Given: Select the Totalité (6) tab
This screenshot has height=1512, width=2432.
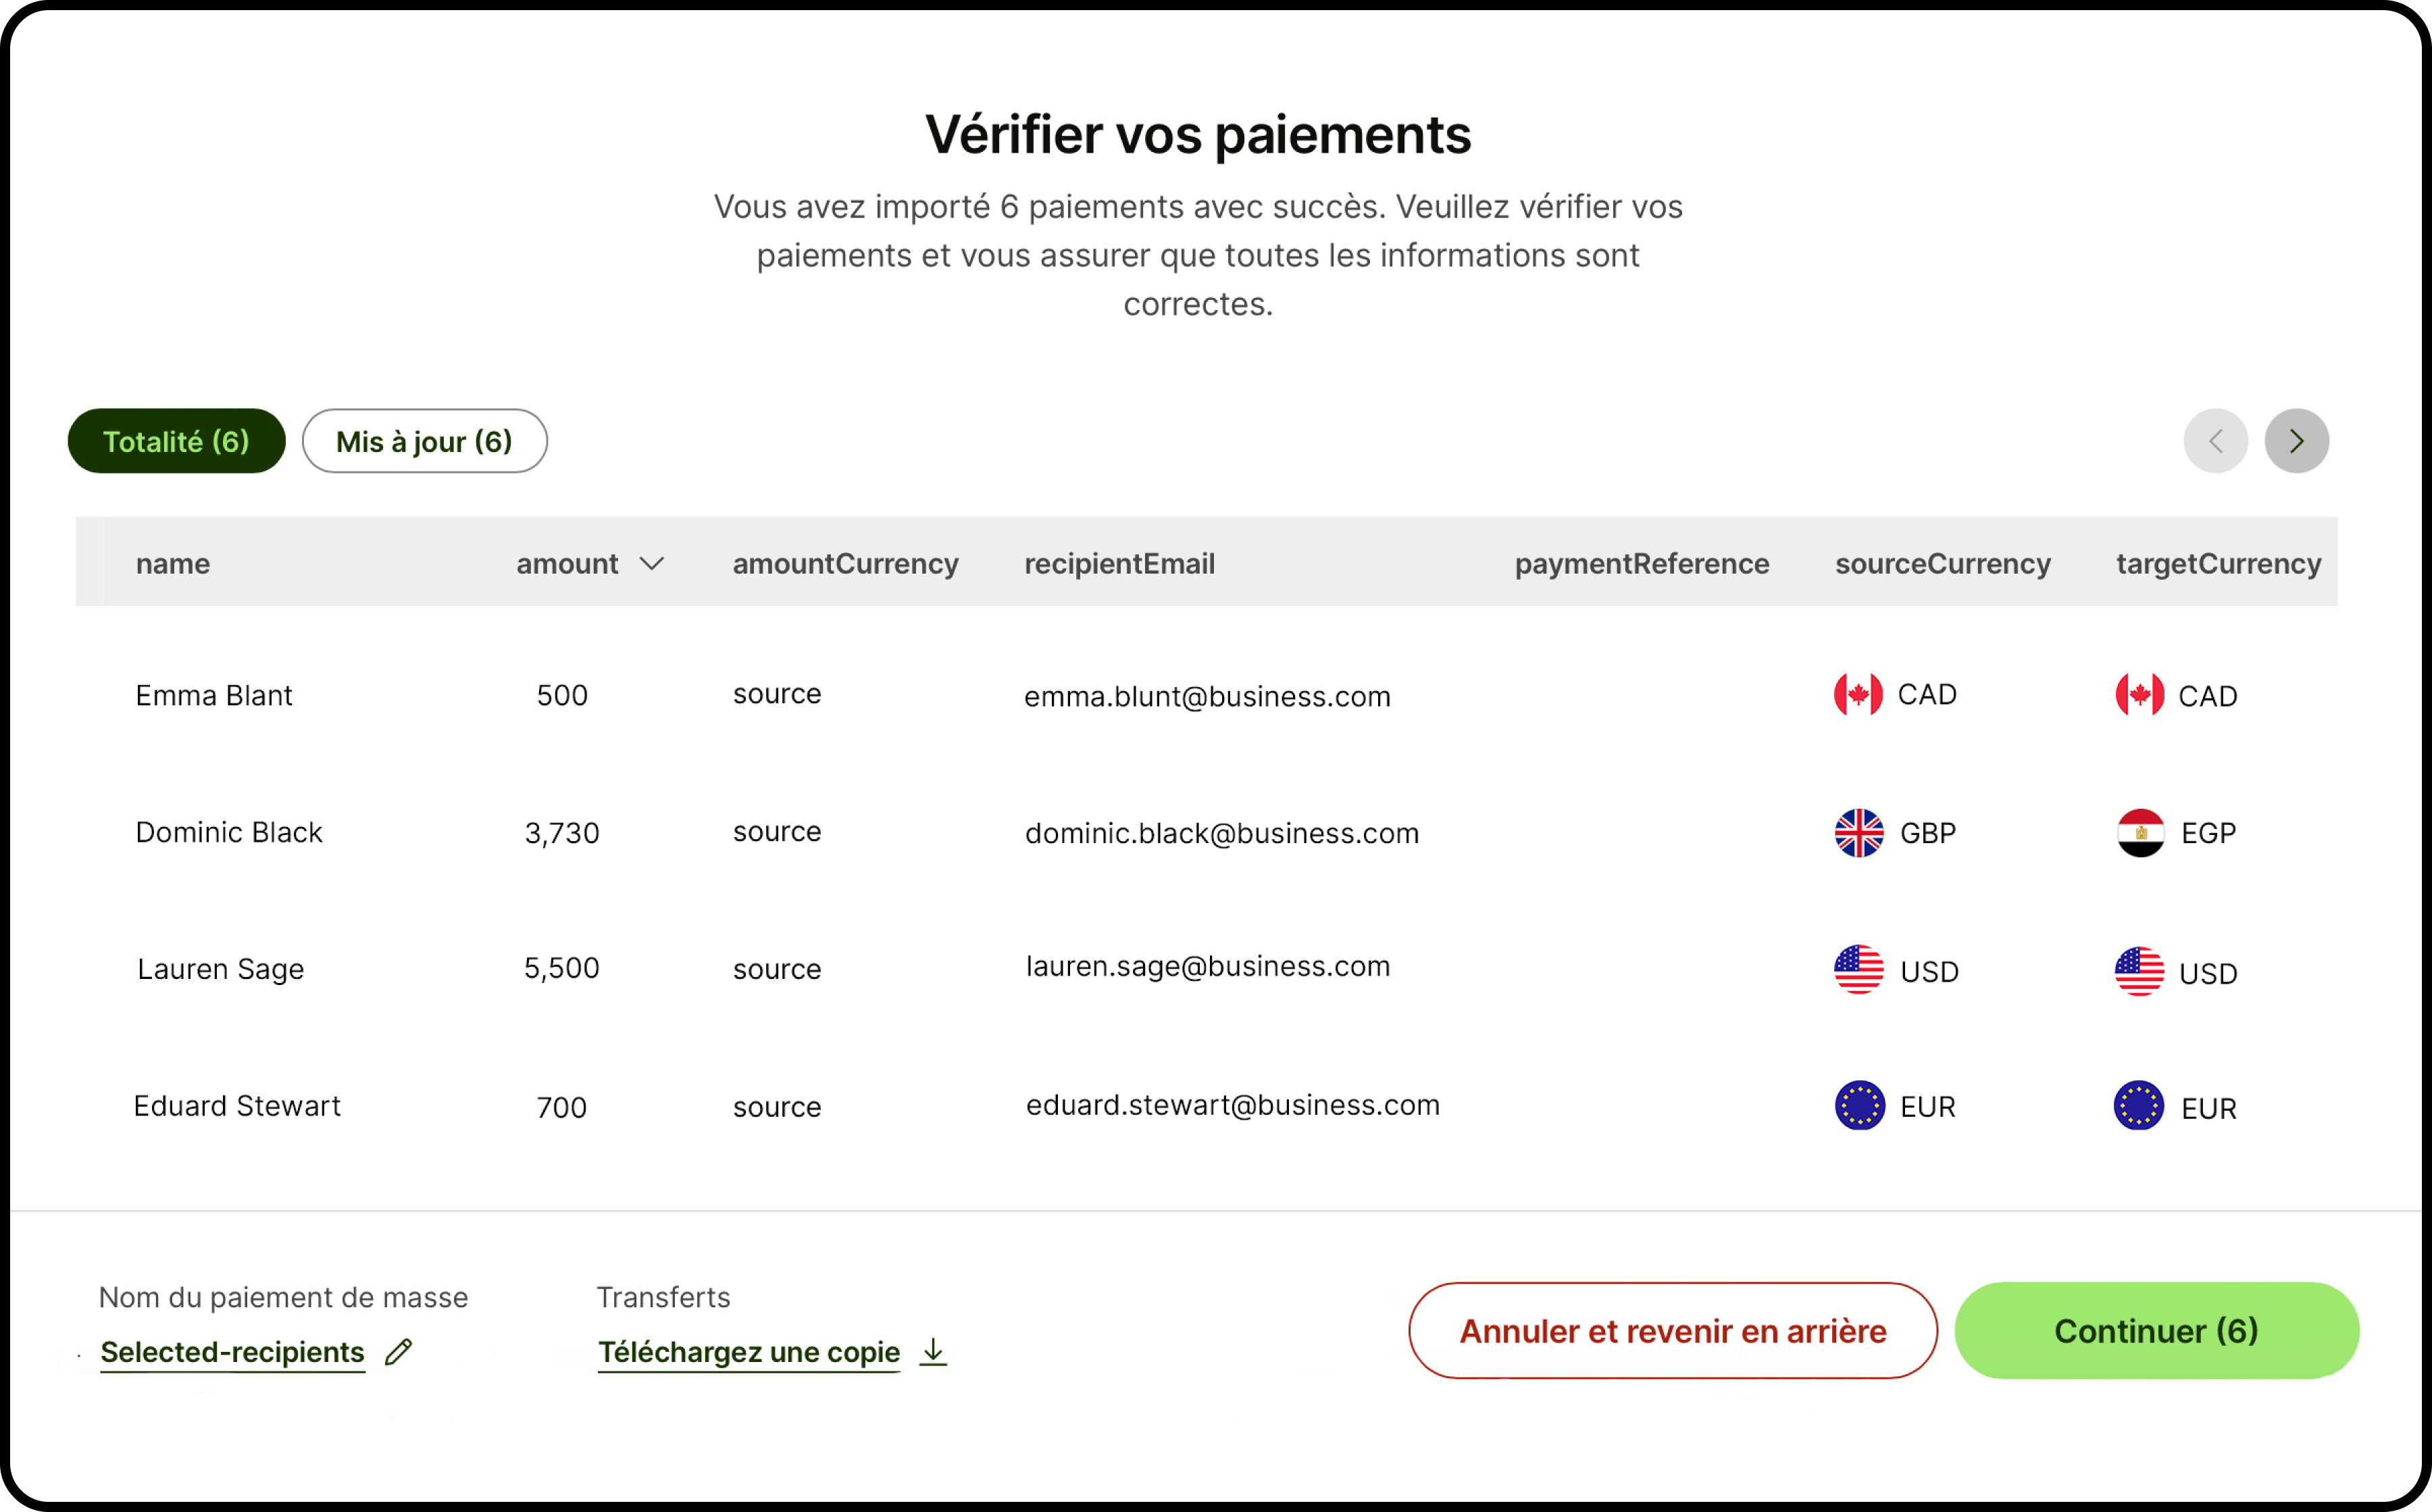Looking at the screenshot, I should pos(176,441).
